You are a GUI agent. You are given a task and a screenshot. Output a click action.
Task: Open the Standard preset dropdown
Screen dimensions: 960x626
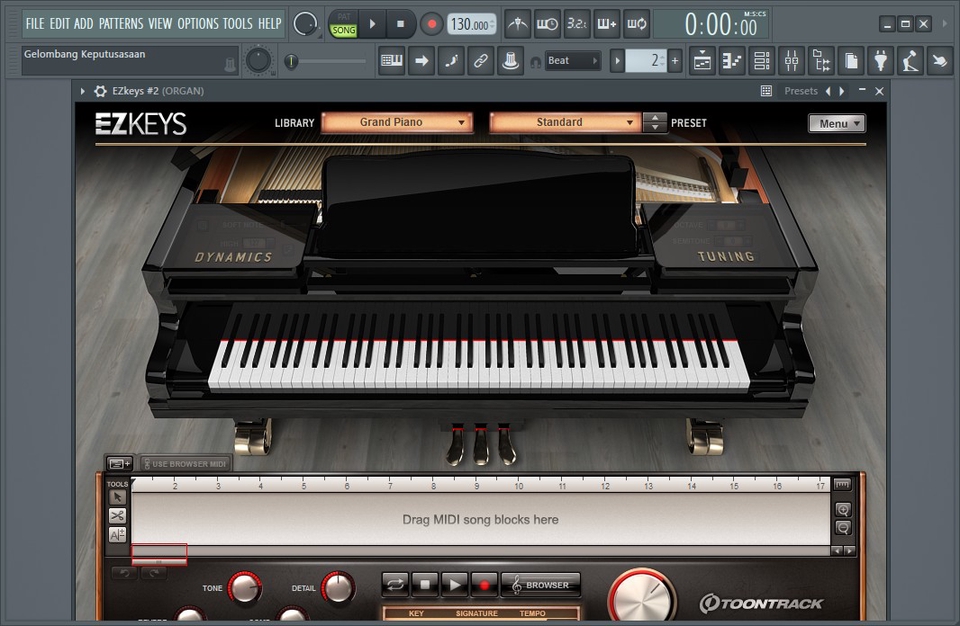[x=565, y=122]
